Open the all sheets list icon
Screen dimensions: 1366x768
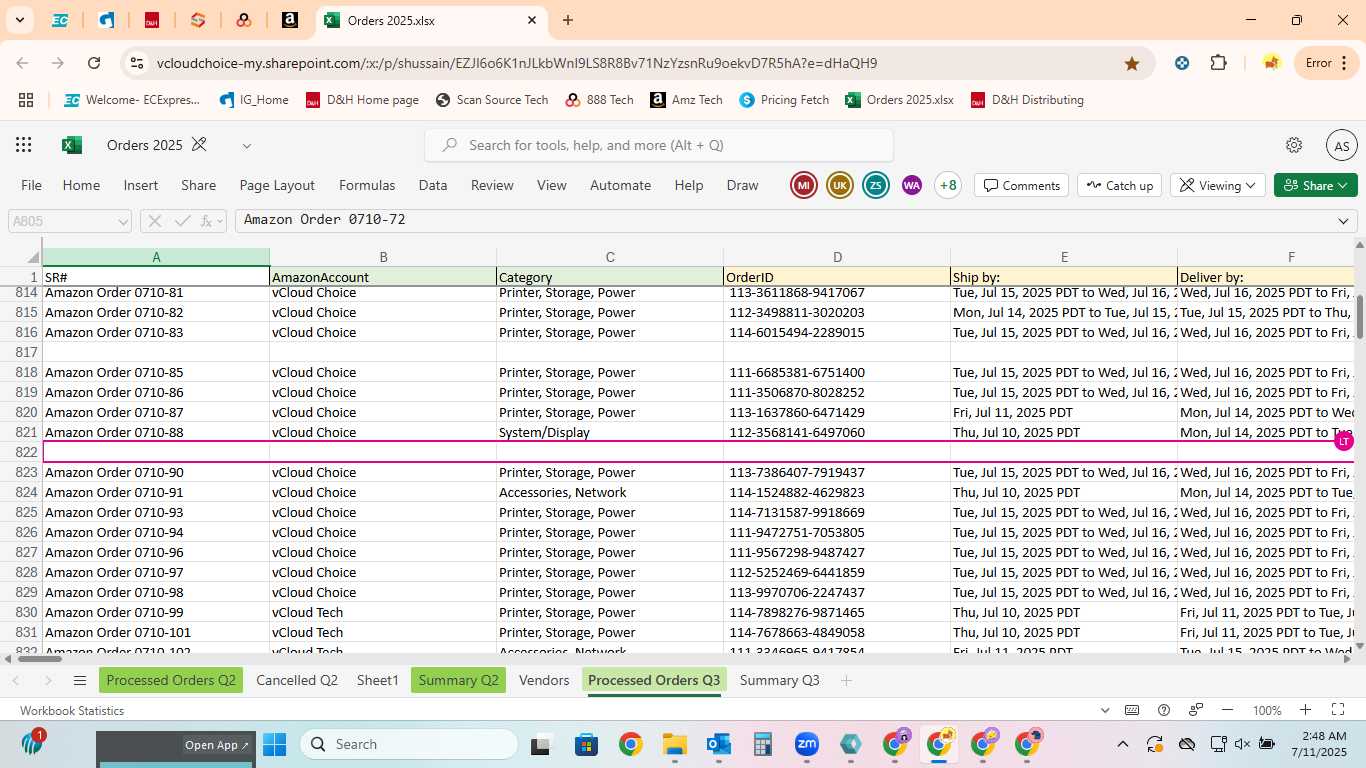pyautogui.click(x=80, y=681)
